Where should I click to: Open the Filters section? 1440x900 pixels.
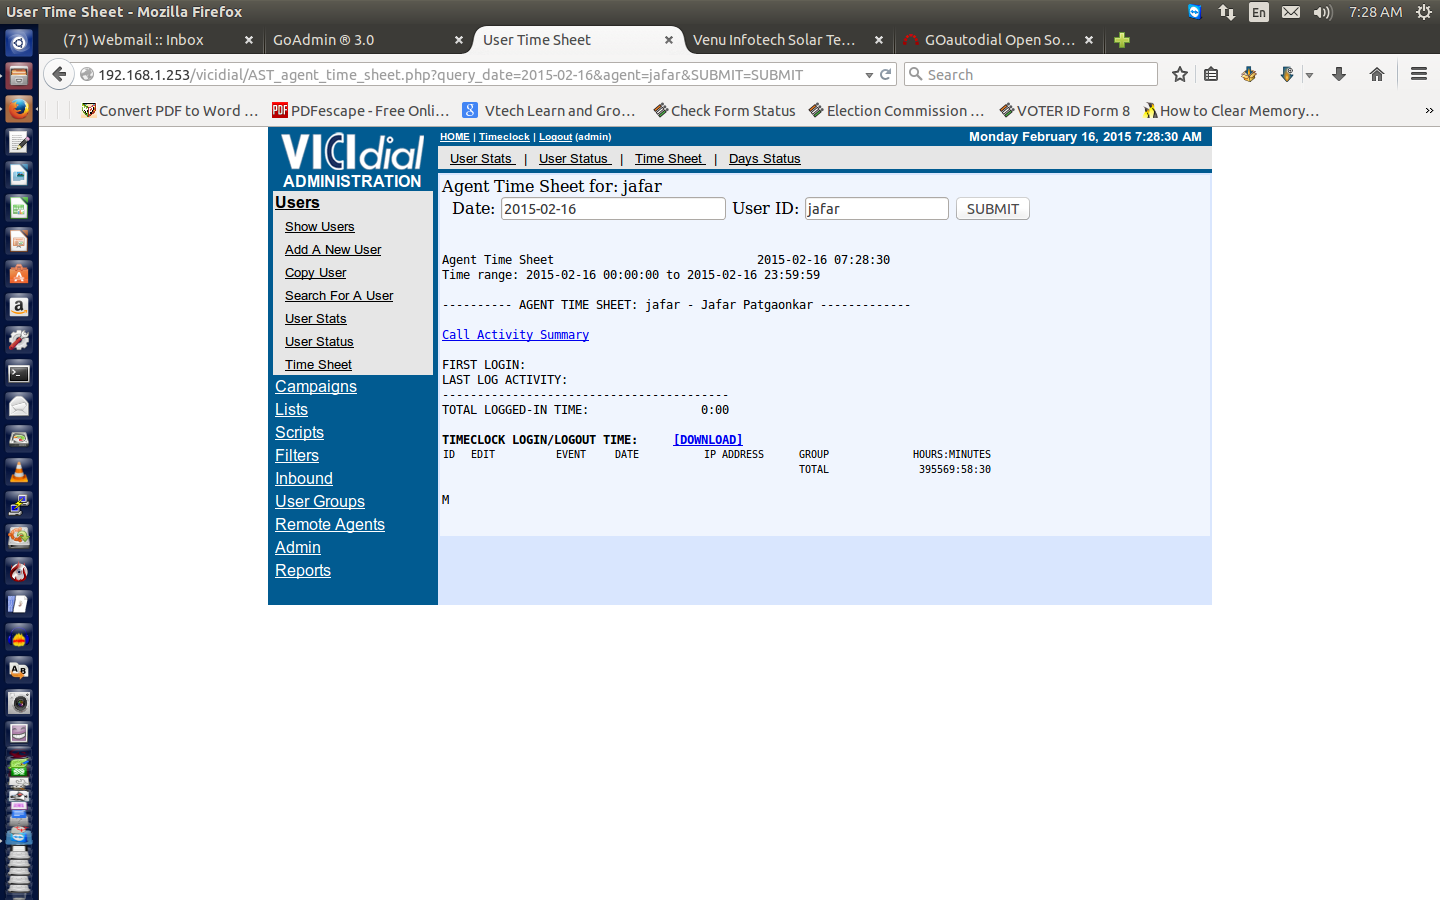(297, 456)
